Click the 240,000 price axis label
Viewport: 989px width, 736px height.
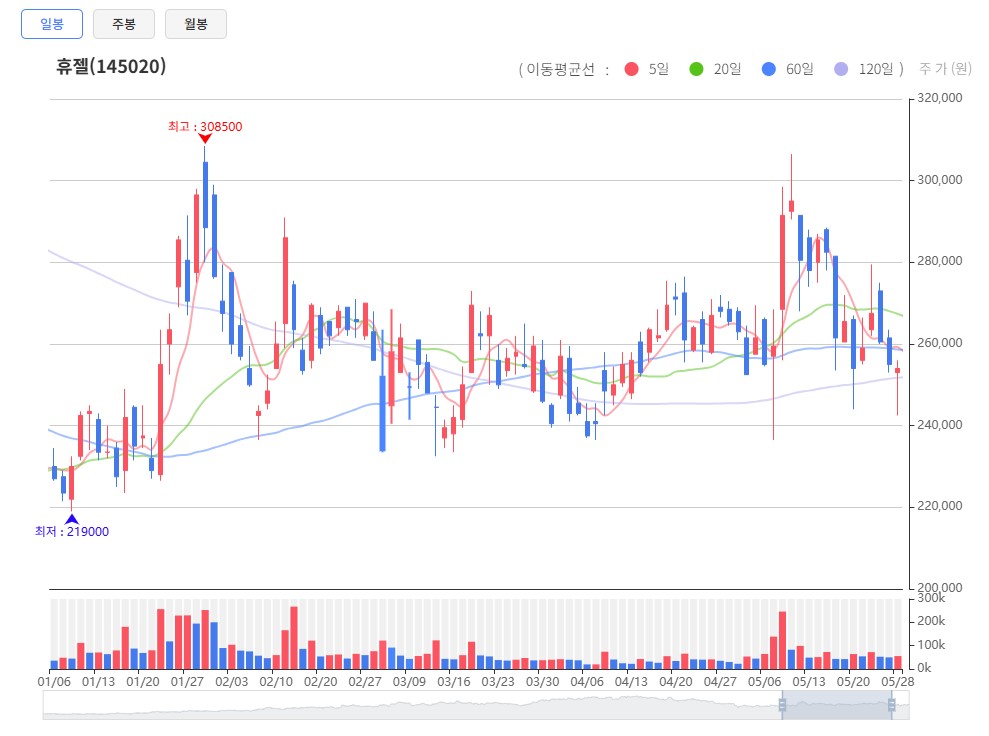coord(940,424)
